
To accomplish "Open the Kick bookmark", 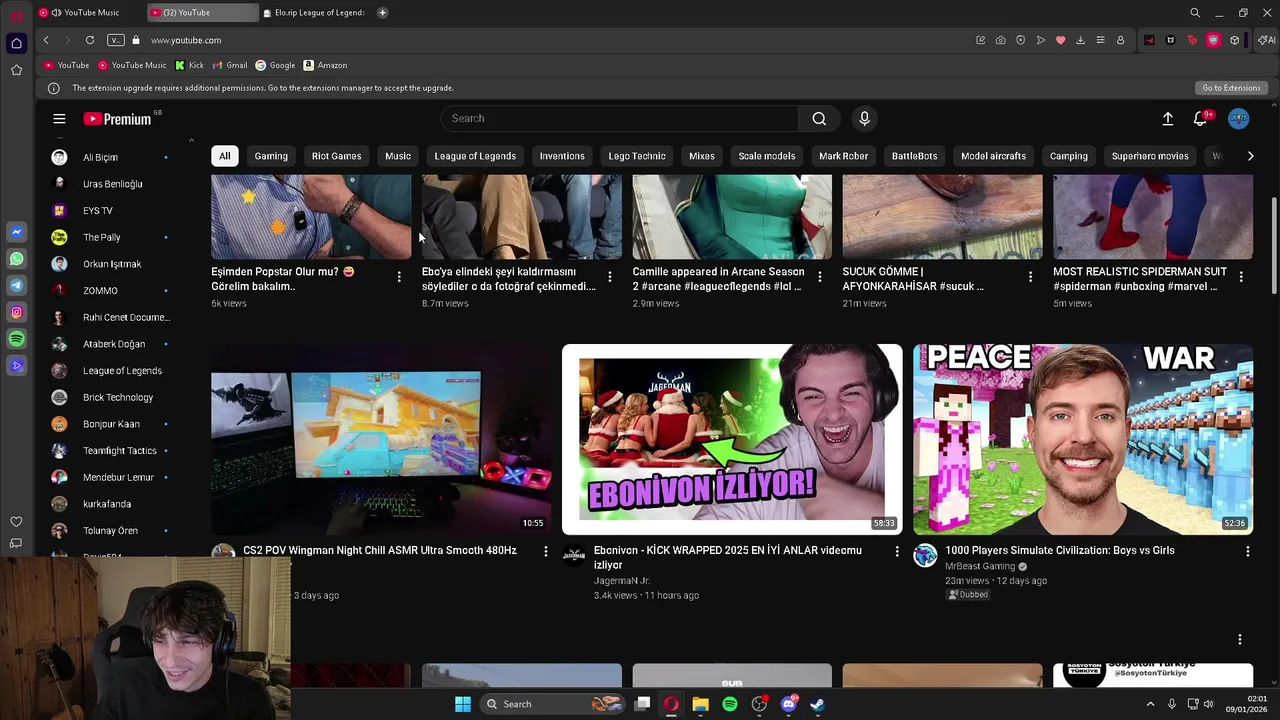I will click(189, 65).
